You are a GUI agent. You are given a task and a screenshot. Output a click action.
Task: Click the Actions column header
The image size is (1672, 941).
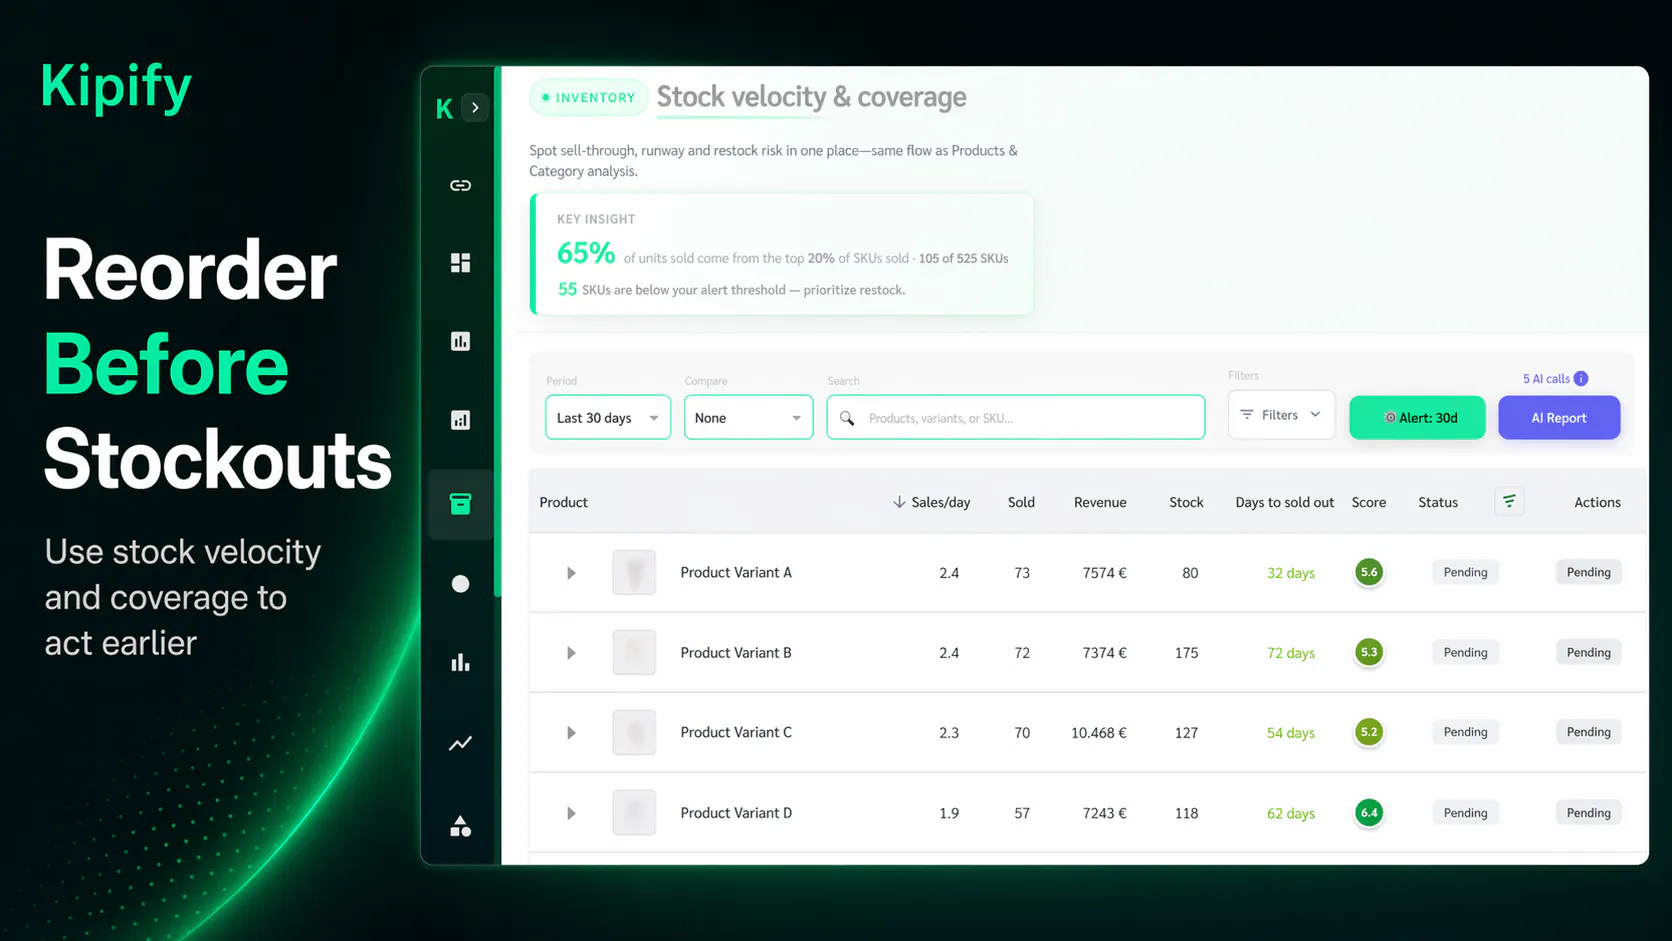pyautogui.click(x=1597, y=502)
